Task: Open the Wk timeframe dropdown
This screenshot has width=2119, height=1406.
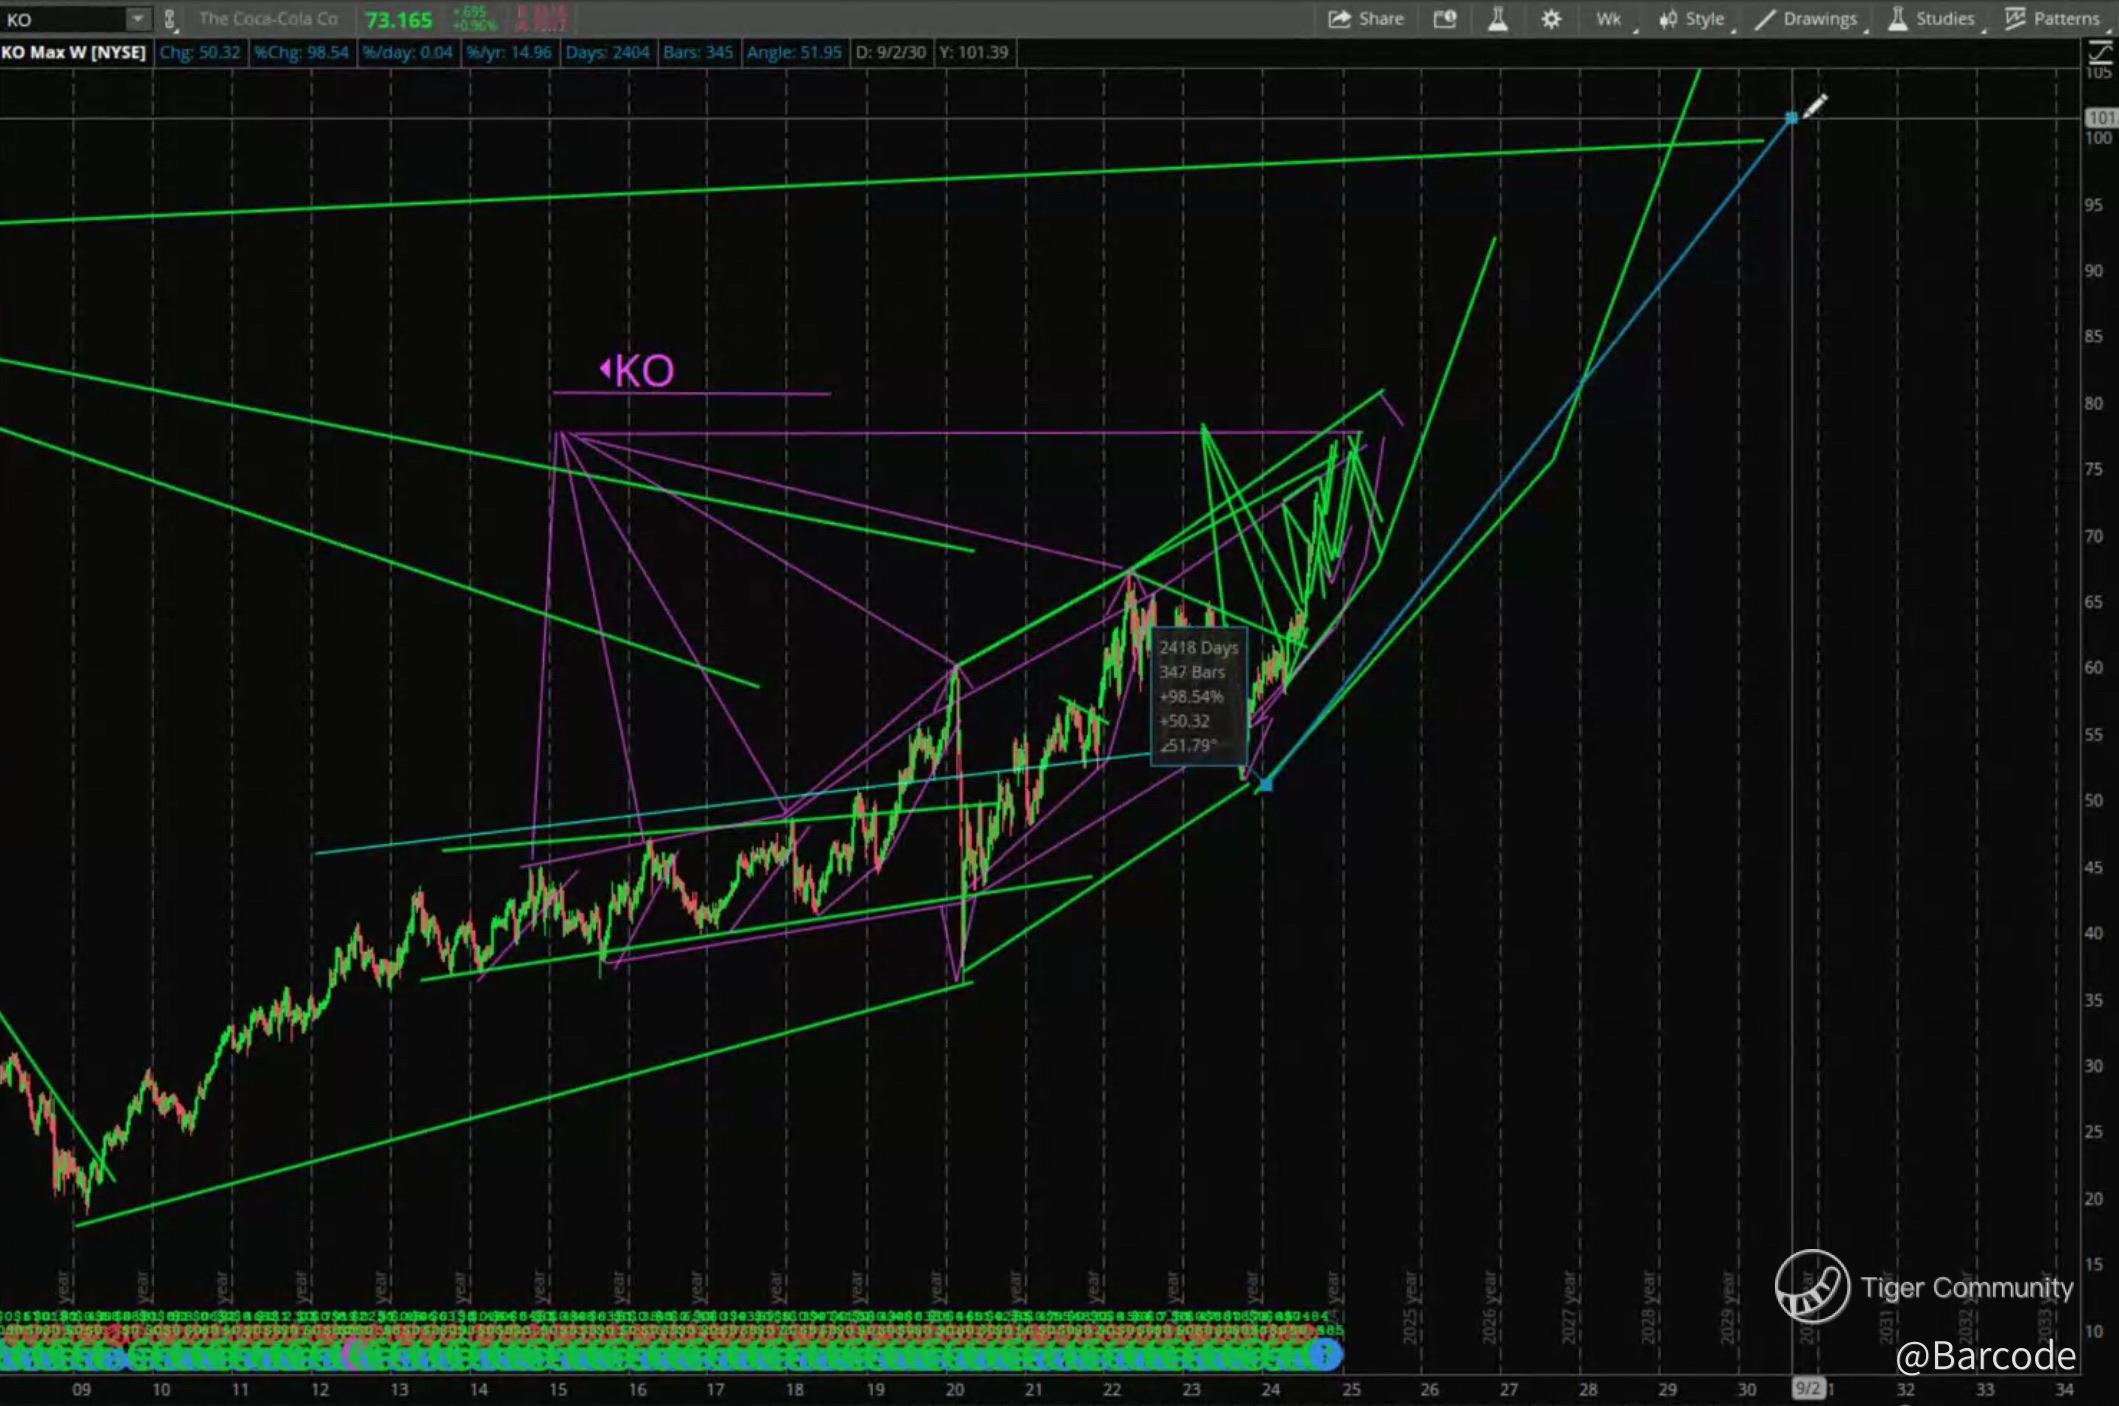Action: click(1610, 19)
